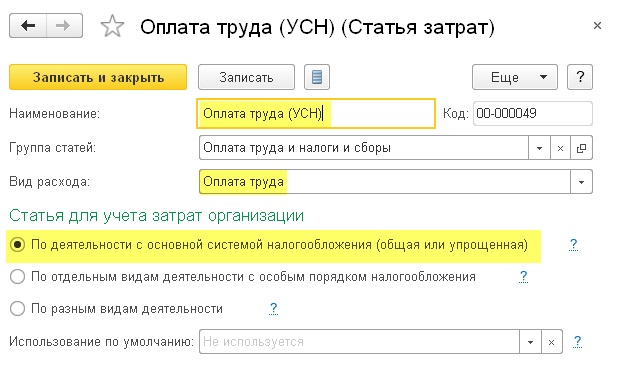Focus the Наименование input field
Viewport: 641px width, 391px height.
tap(316, 113)
